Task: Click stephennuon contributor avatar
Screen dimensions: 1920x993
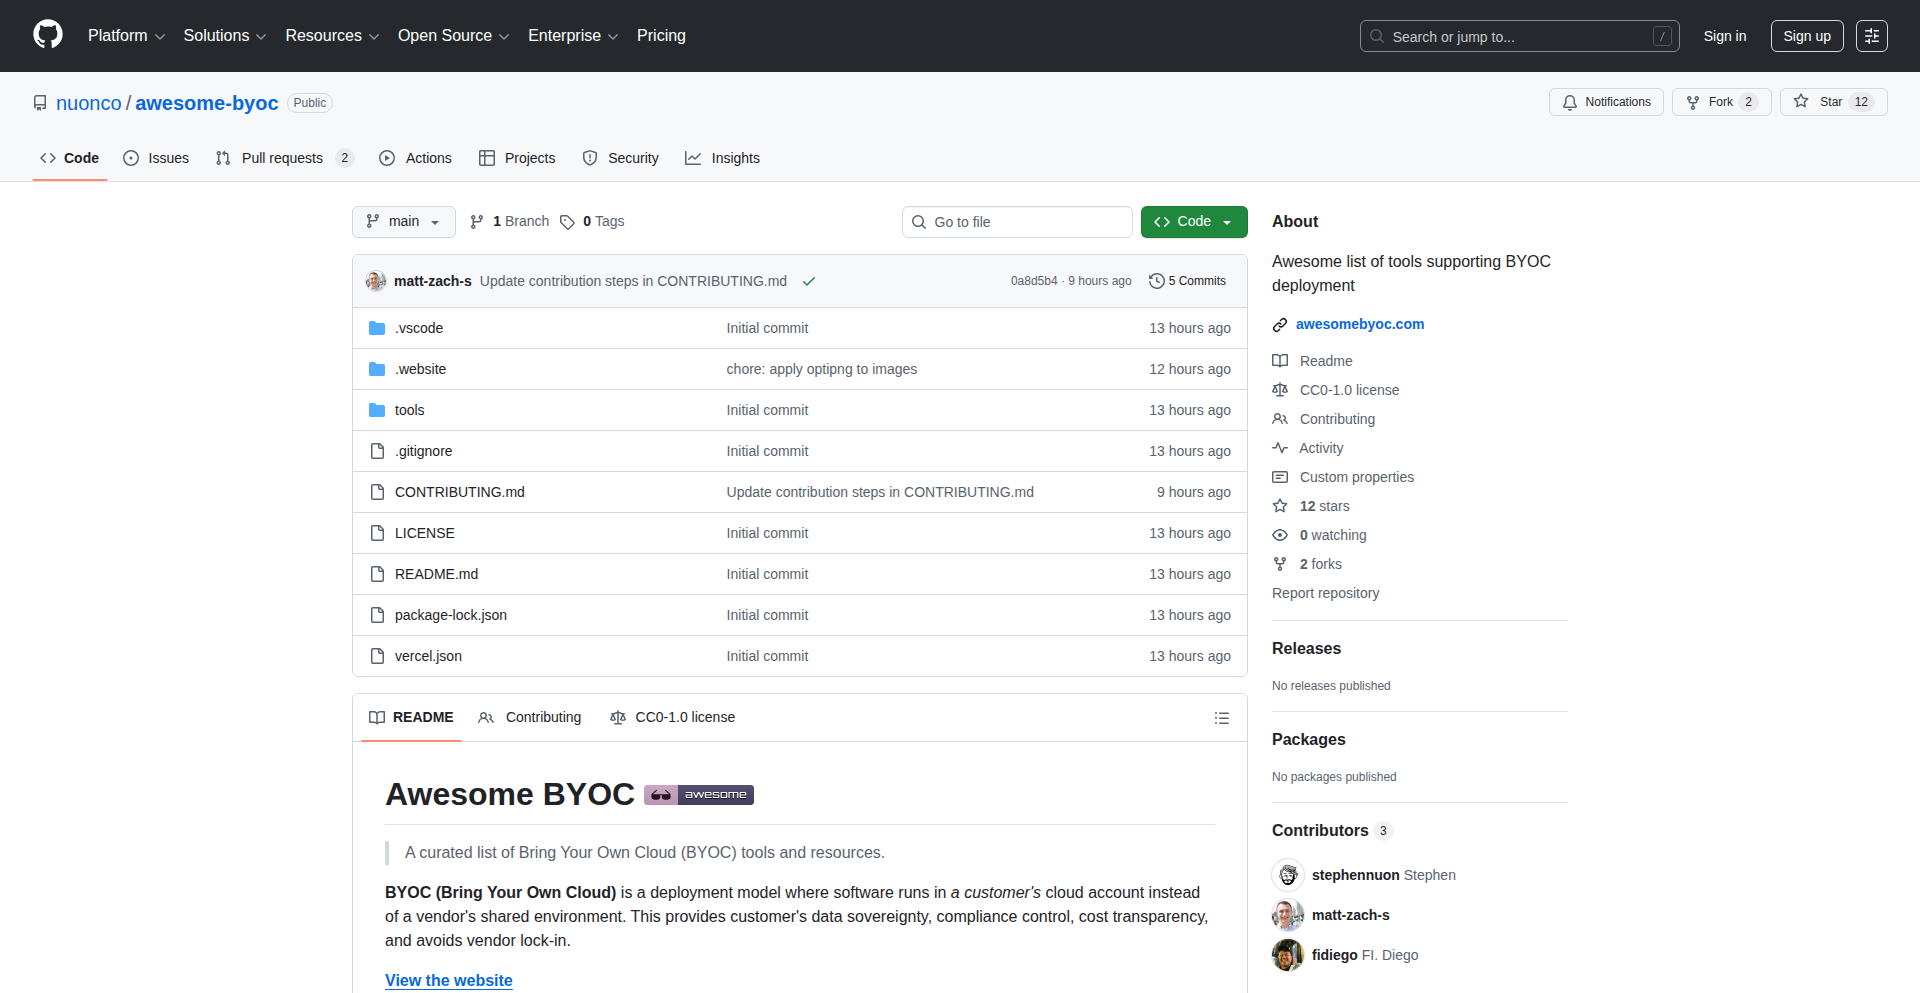Action: point(1288,875)
